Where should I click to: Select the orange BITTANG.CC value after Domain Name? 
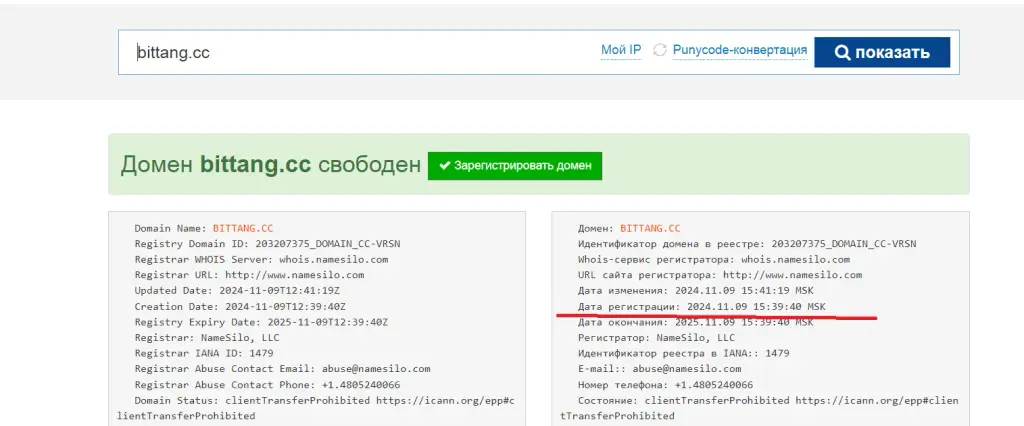point(243,229)
